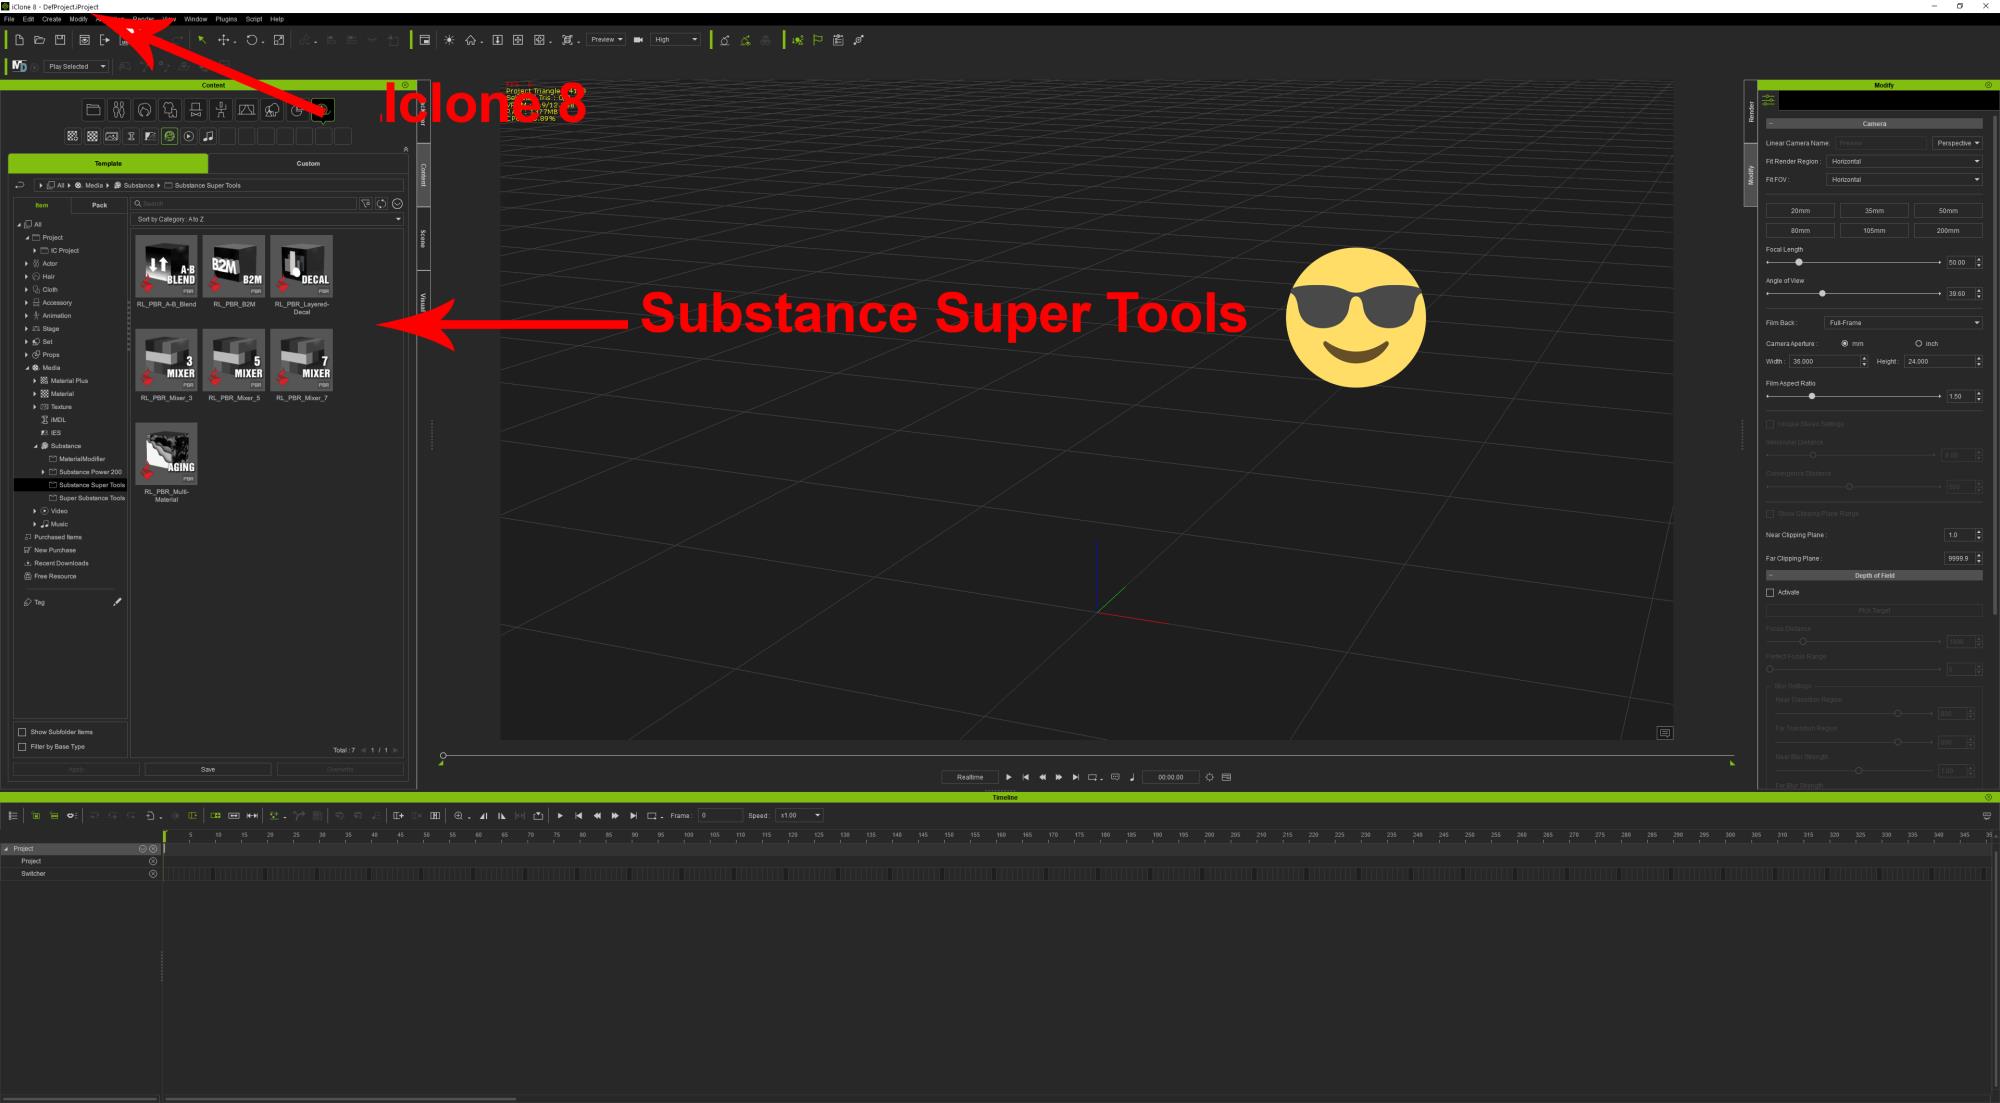Click the mini viewport icon at viewport corner
2000x1103 pixels.
coord(1664,733)
